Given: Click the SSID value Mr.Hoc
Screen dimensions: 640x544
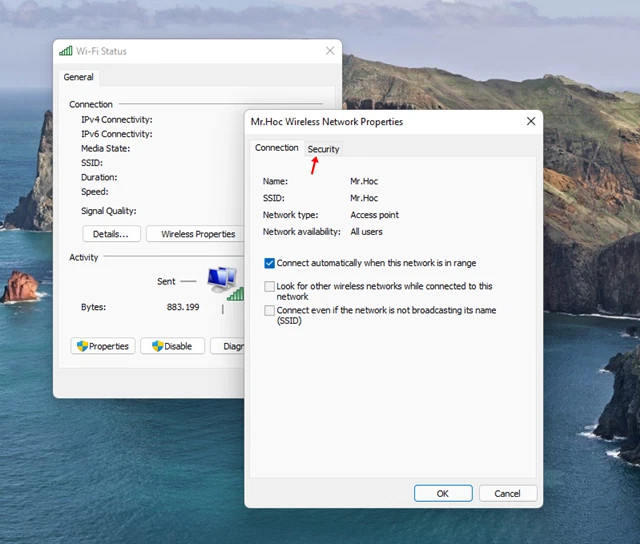Looking at the screenshot, I should click(x=364, y=198).
